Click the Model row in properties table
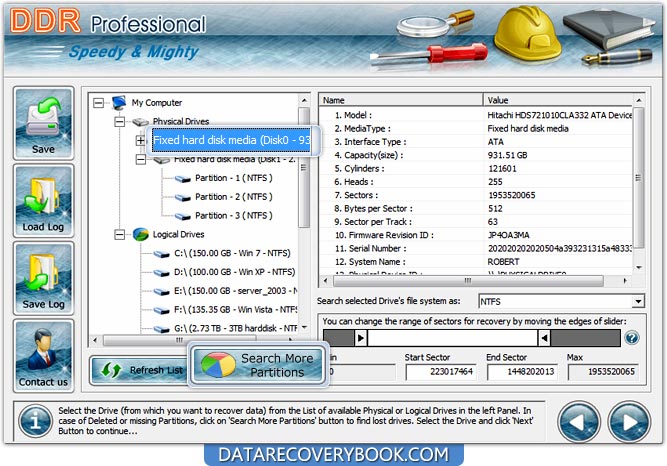 [476, 115]
